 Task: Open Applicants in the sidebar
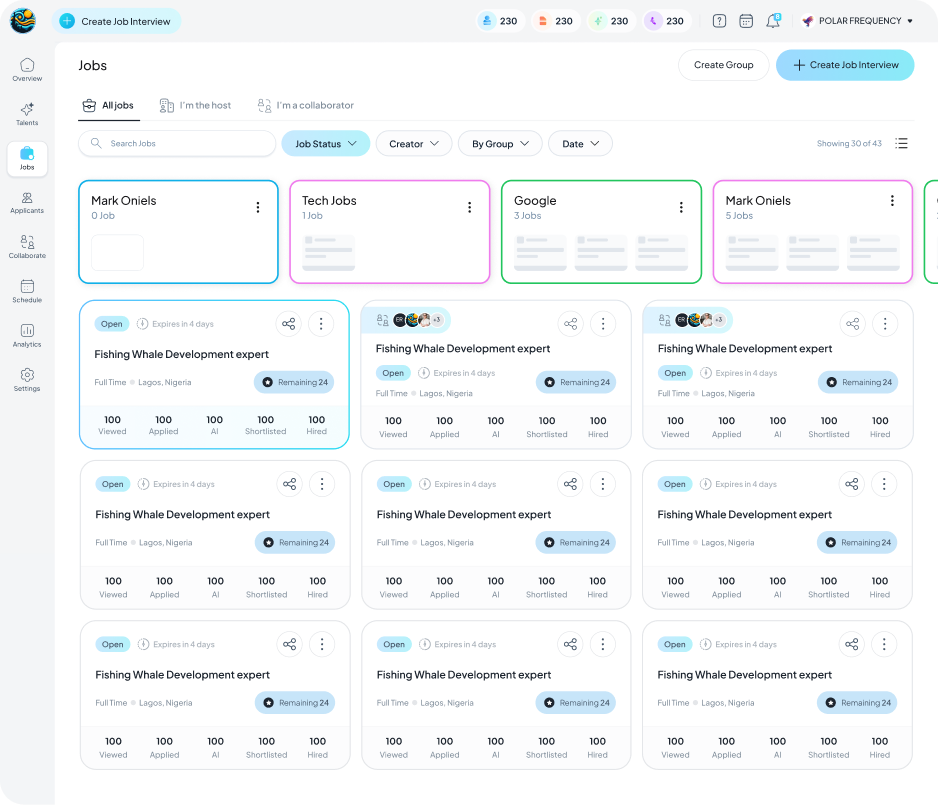click(27, 202)
